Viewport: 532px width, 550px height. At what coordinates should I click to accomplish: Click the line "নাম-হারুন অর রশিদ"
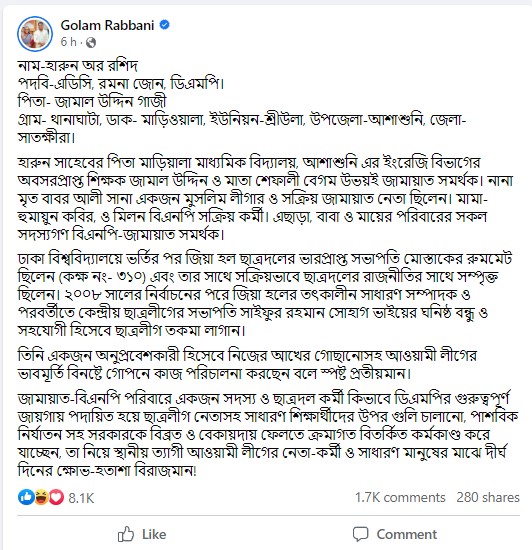tap(78, 65)
